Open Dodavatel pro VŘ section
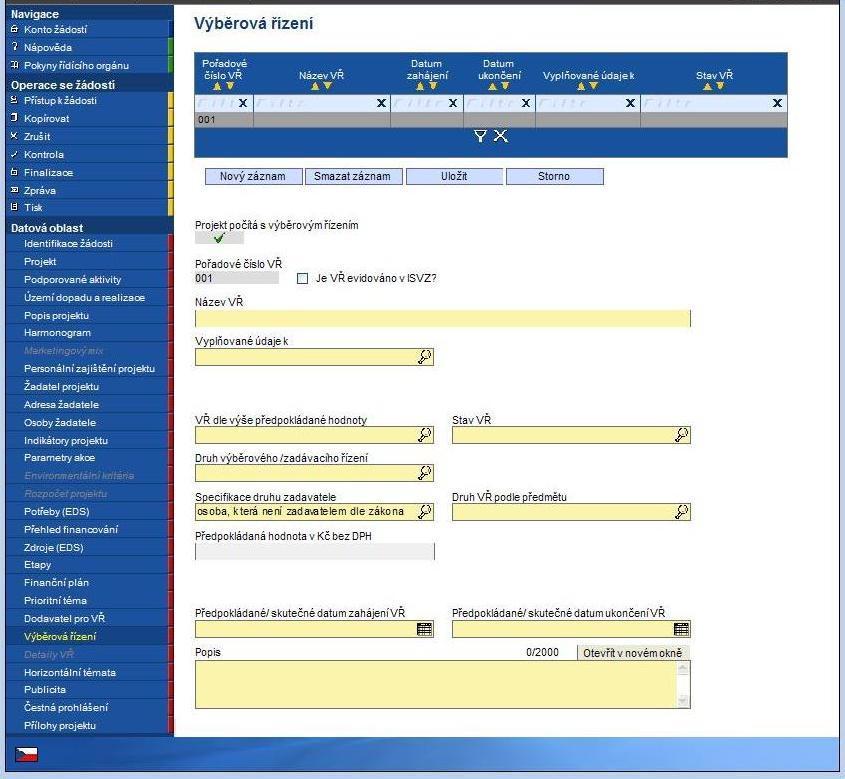This screenshot has height=779, width=845. click(64, 618)
